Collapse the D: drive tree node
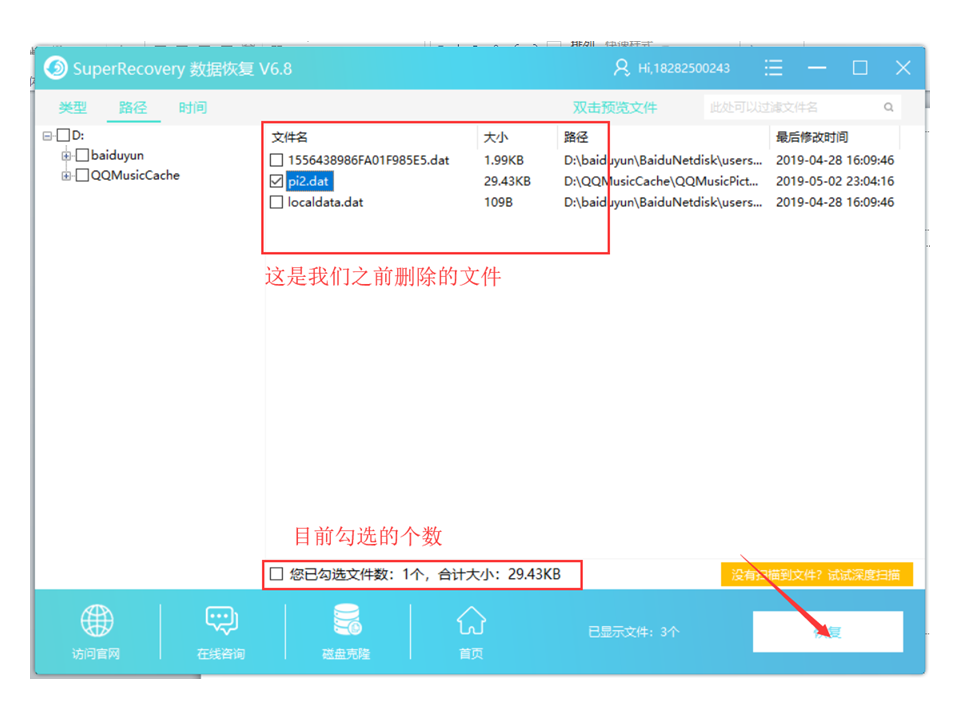The image size is (960, 720). (x=47, y=136)
